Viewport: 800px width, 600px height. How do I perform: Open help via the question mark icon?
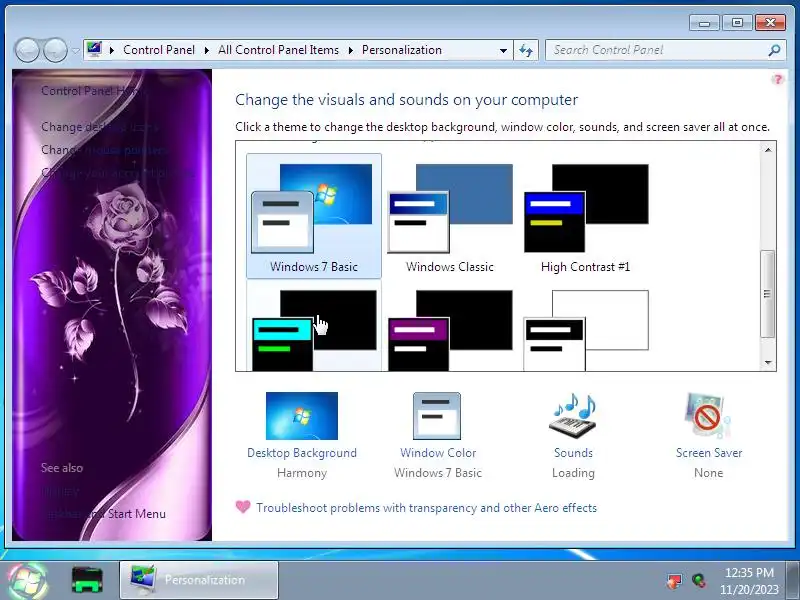click(777, 79)
